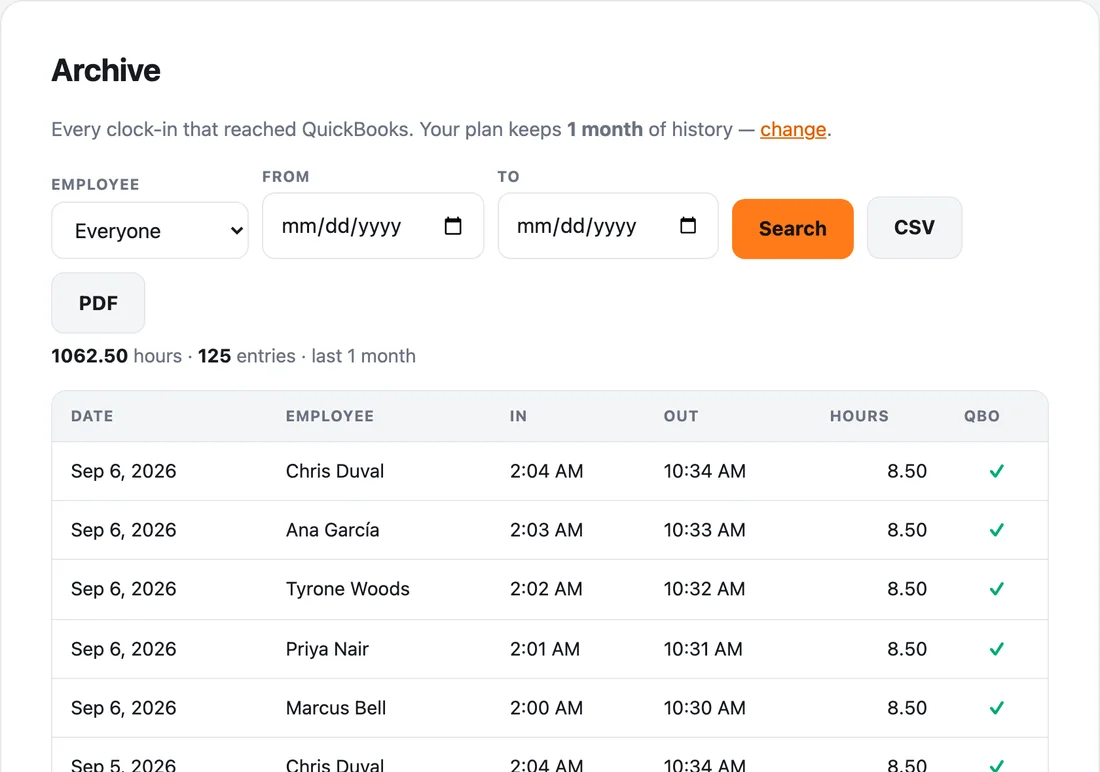1100x772 pixels.
Task: Click the 8.50 hours in Ana García row
Action: 907,530
